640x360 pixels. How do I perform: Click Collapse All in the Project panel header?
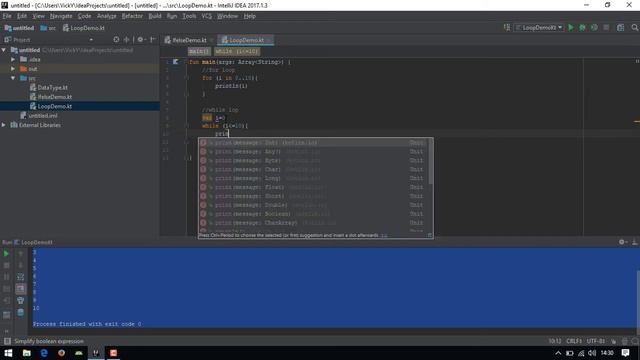coord(126,40)
